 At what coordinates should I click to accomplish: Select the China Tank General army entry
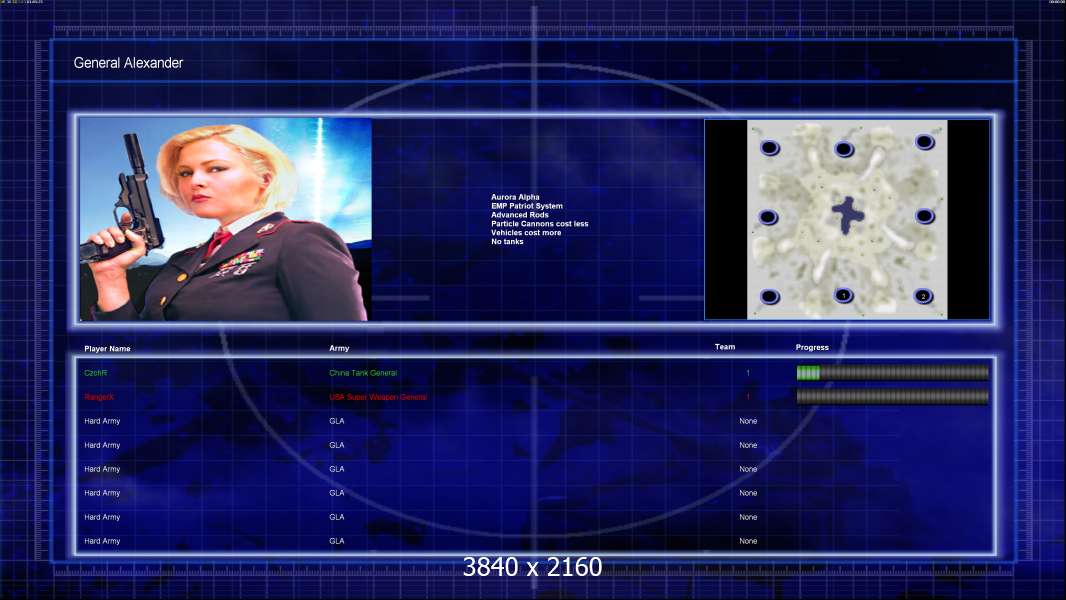pos(363,373)
